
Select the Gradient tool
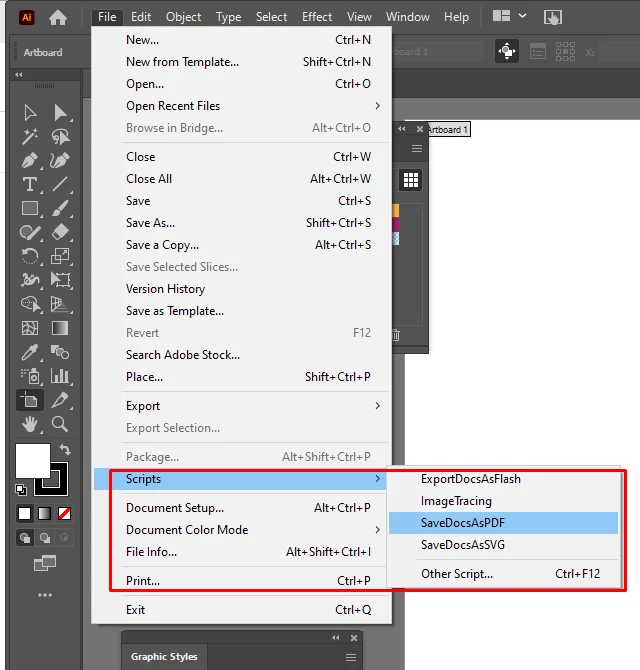click(60, 328)
